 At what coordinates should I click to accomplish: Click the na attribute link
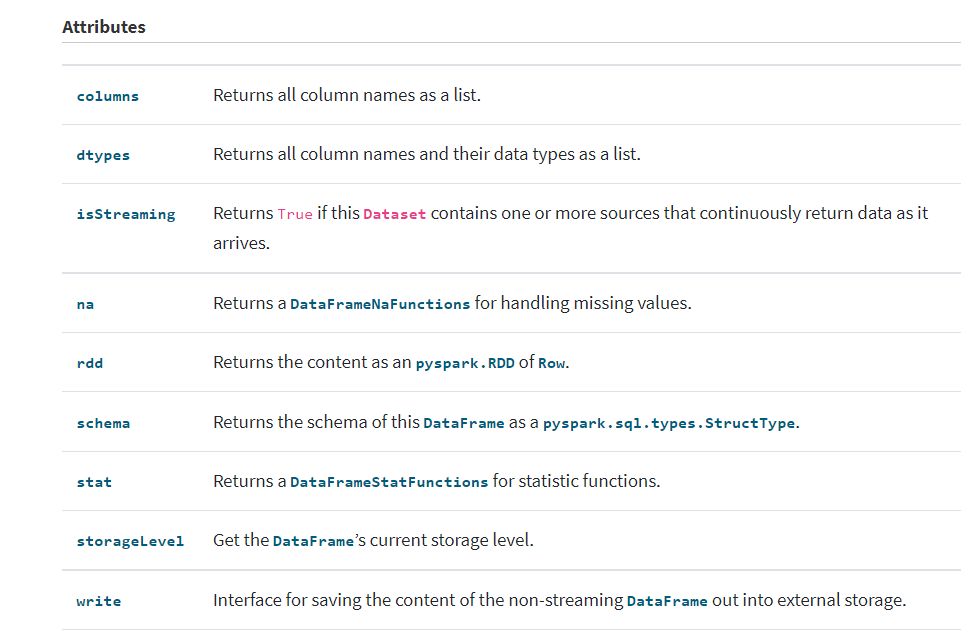pos(85,304)
